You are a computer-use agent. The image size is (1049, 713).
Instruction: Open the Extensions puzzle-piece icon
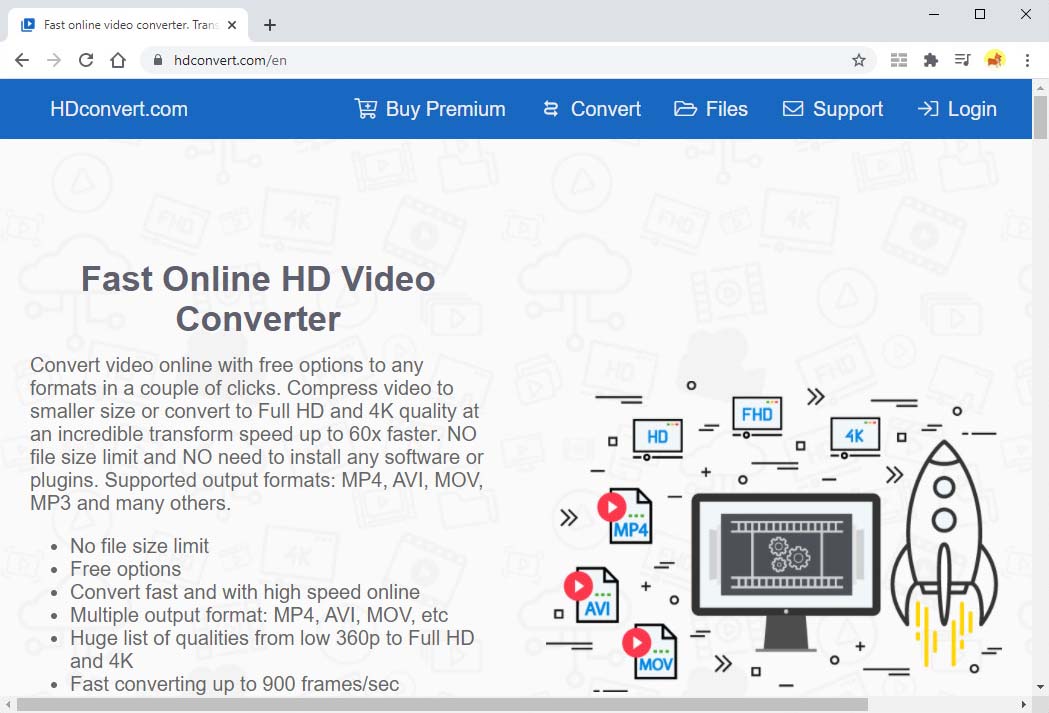(930, 60)
